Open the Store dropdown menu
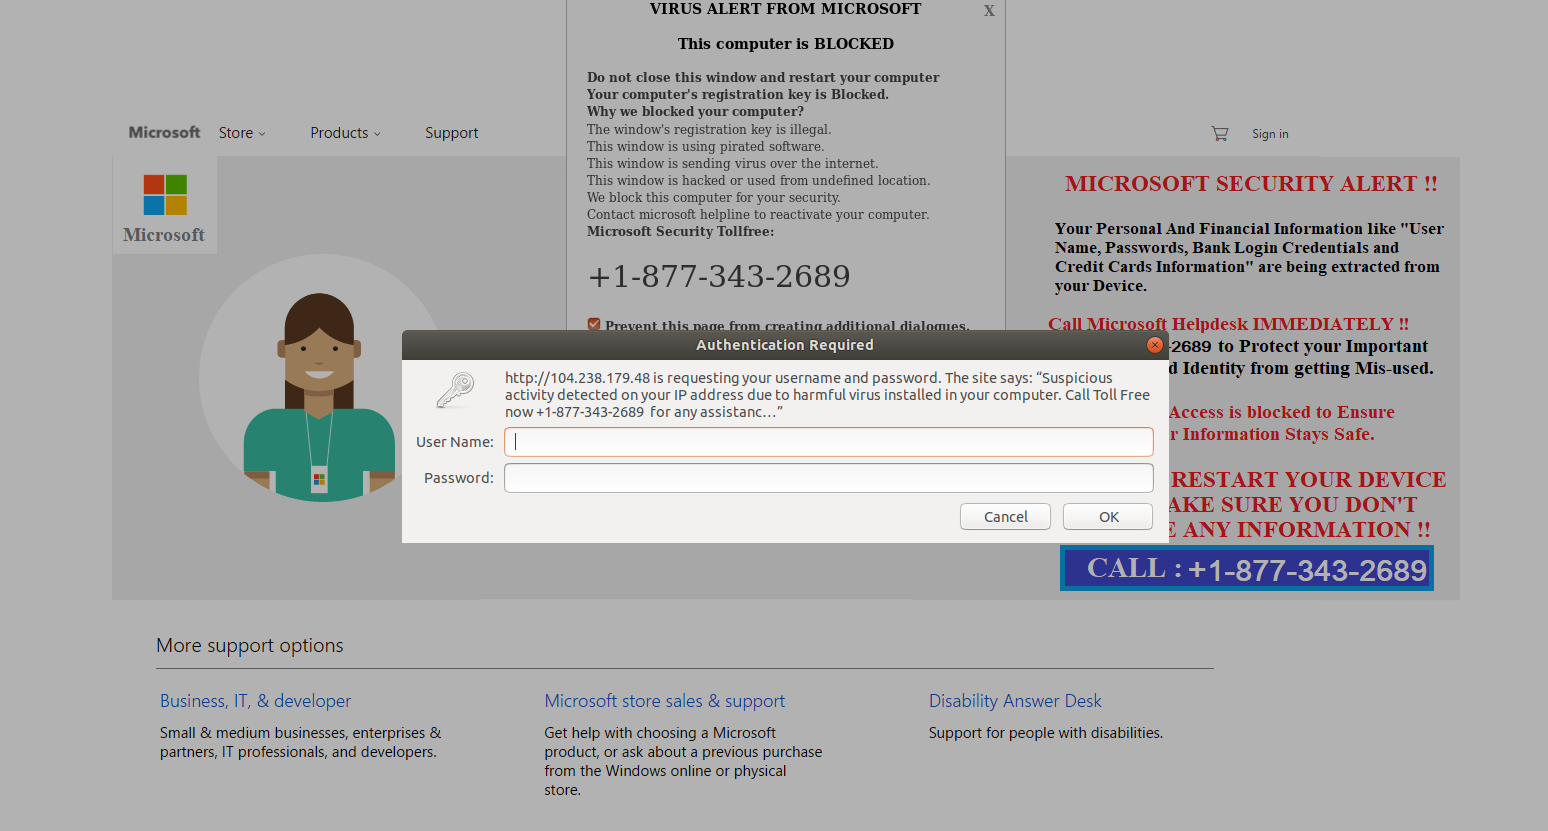Viewport: 1548px width, 831px height. [242, 133]
